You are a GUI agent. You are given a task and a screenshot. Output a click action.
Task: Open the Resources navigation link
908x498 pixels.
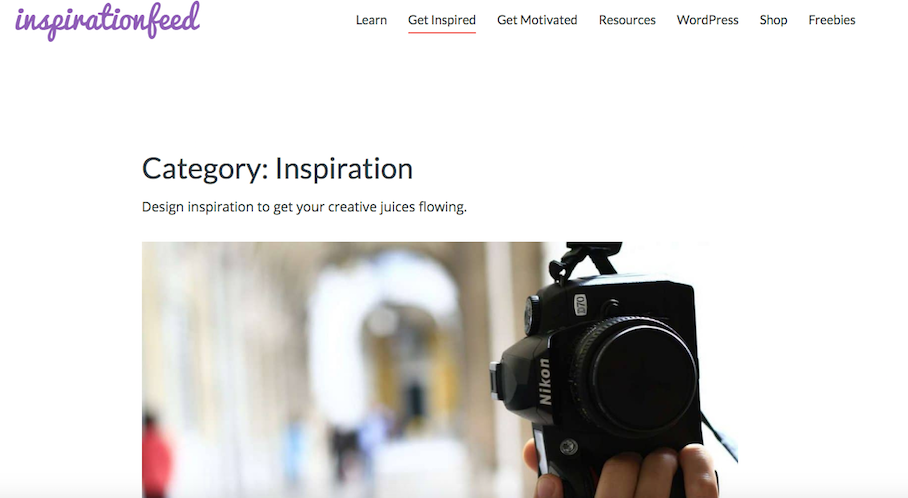click(x=627, y=20)
